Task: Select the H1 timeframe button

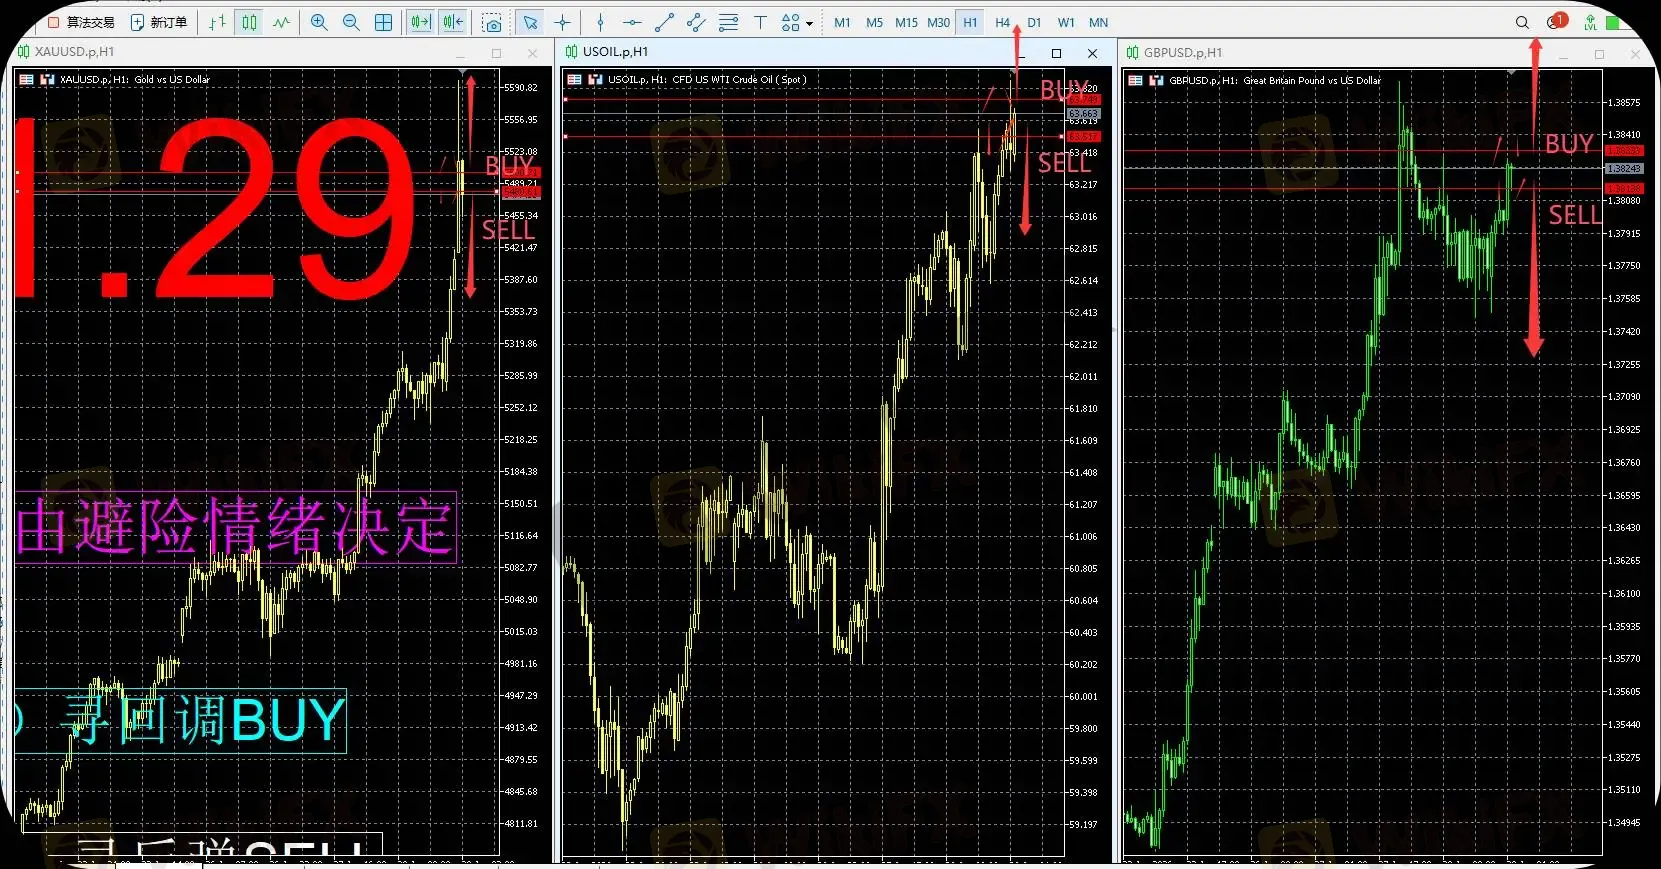Action: tap(970, 22)
